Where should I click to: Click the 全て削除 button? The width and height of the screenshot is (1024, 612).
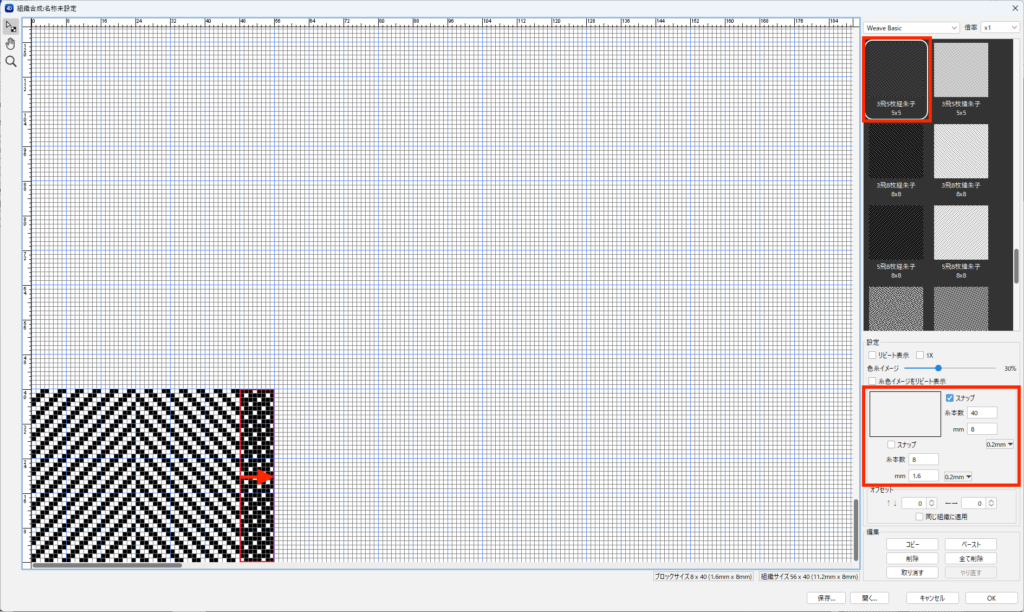[970, 558]
